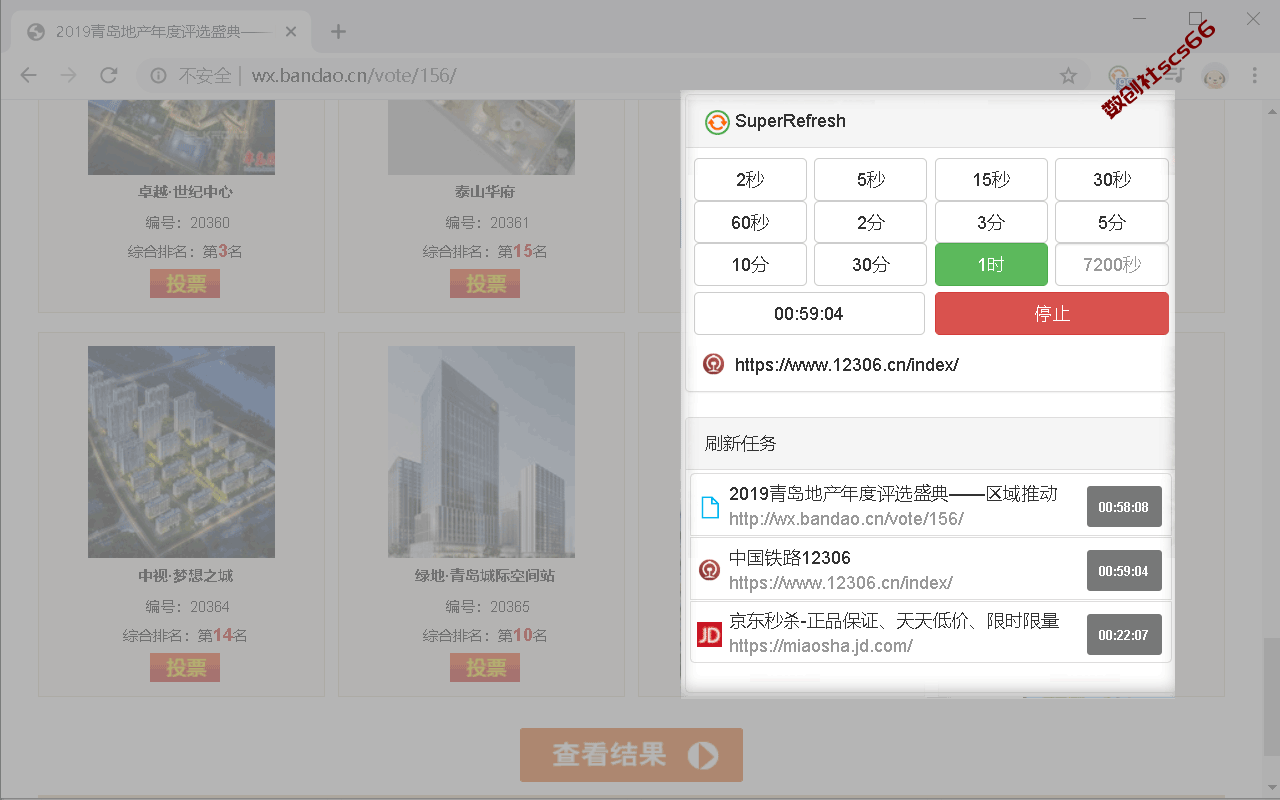Click the 绿地·青岛城际空间站 title text
The image size is (1280, 800).
click(x=485, y=576)
